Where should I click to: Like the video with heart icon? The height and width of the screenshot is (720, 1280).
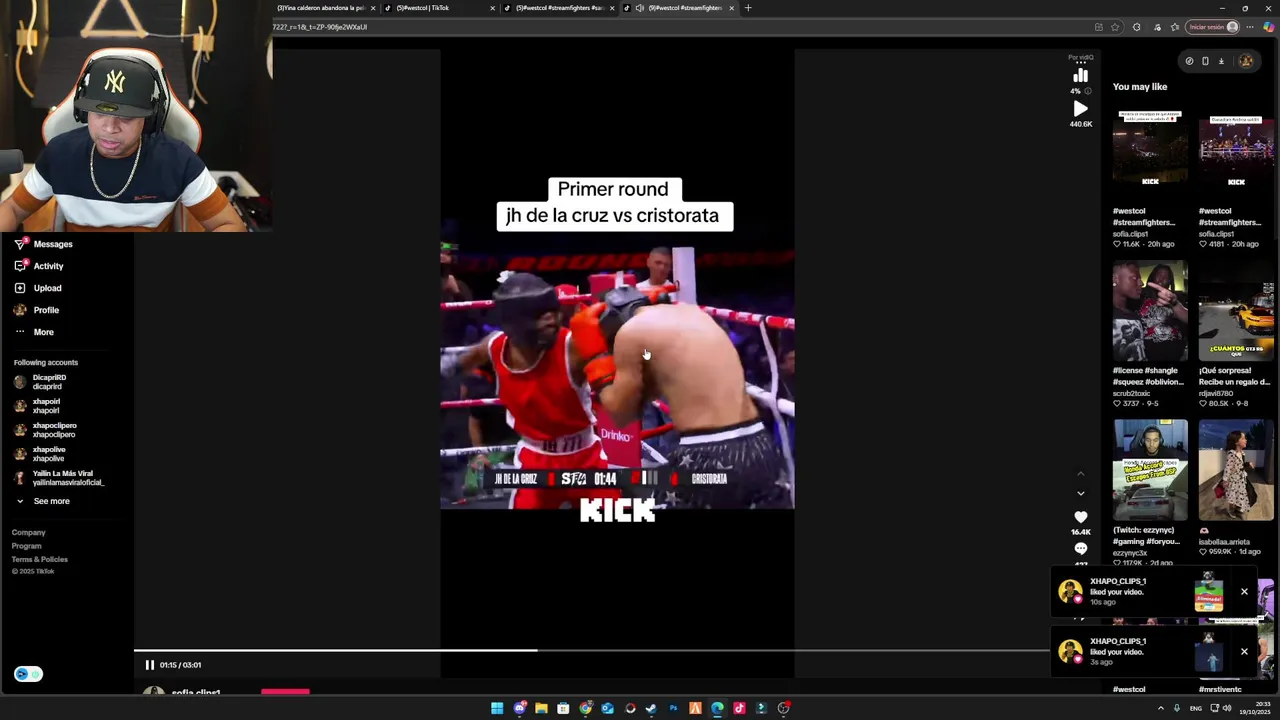pyautogui.click(x=1080, y=517)
